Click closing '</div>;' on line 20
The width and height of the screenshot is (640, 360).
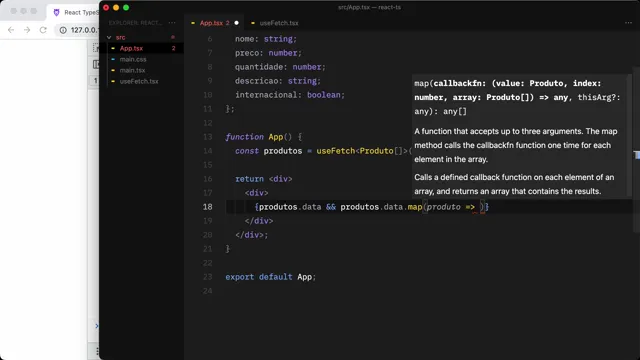251,235
